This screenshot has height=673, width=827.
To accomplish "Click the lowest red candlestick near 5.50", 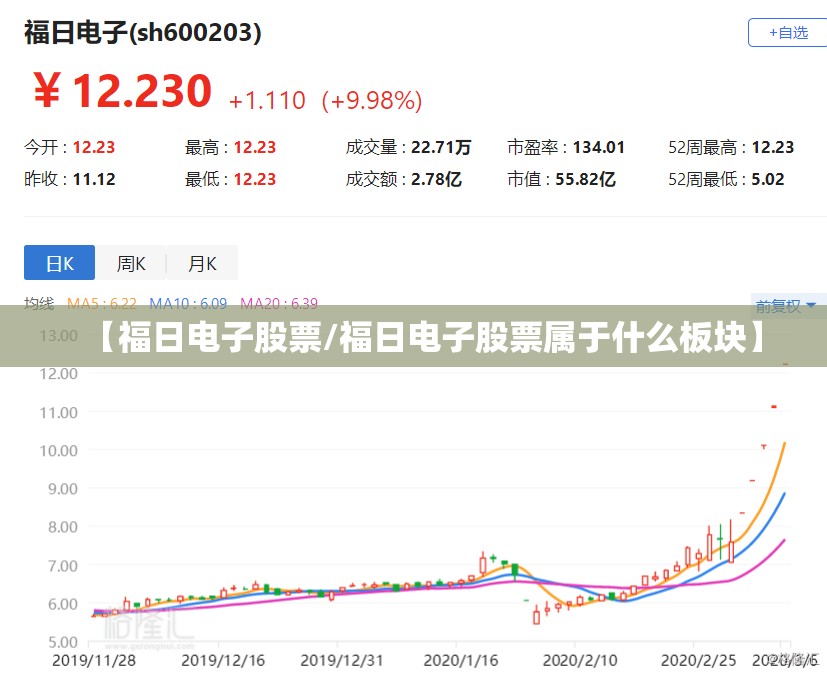I will pyautogui.click(x=536, y=616).
